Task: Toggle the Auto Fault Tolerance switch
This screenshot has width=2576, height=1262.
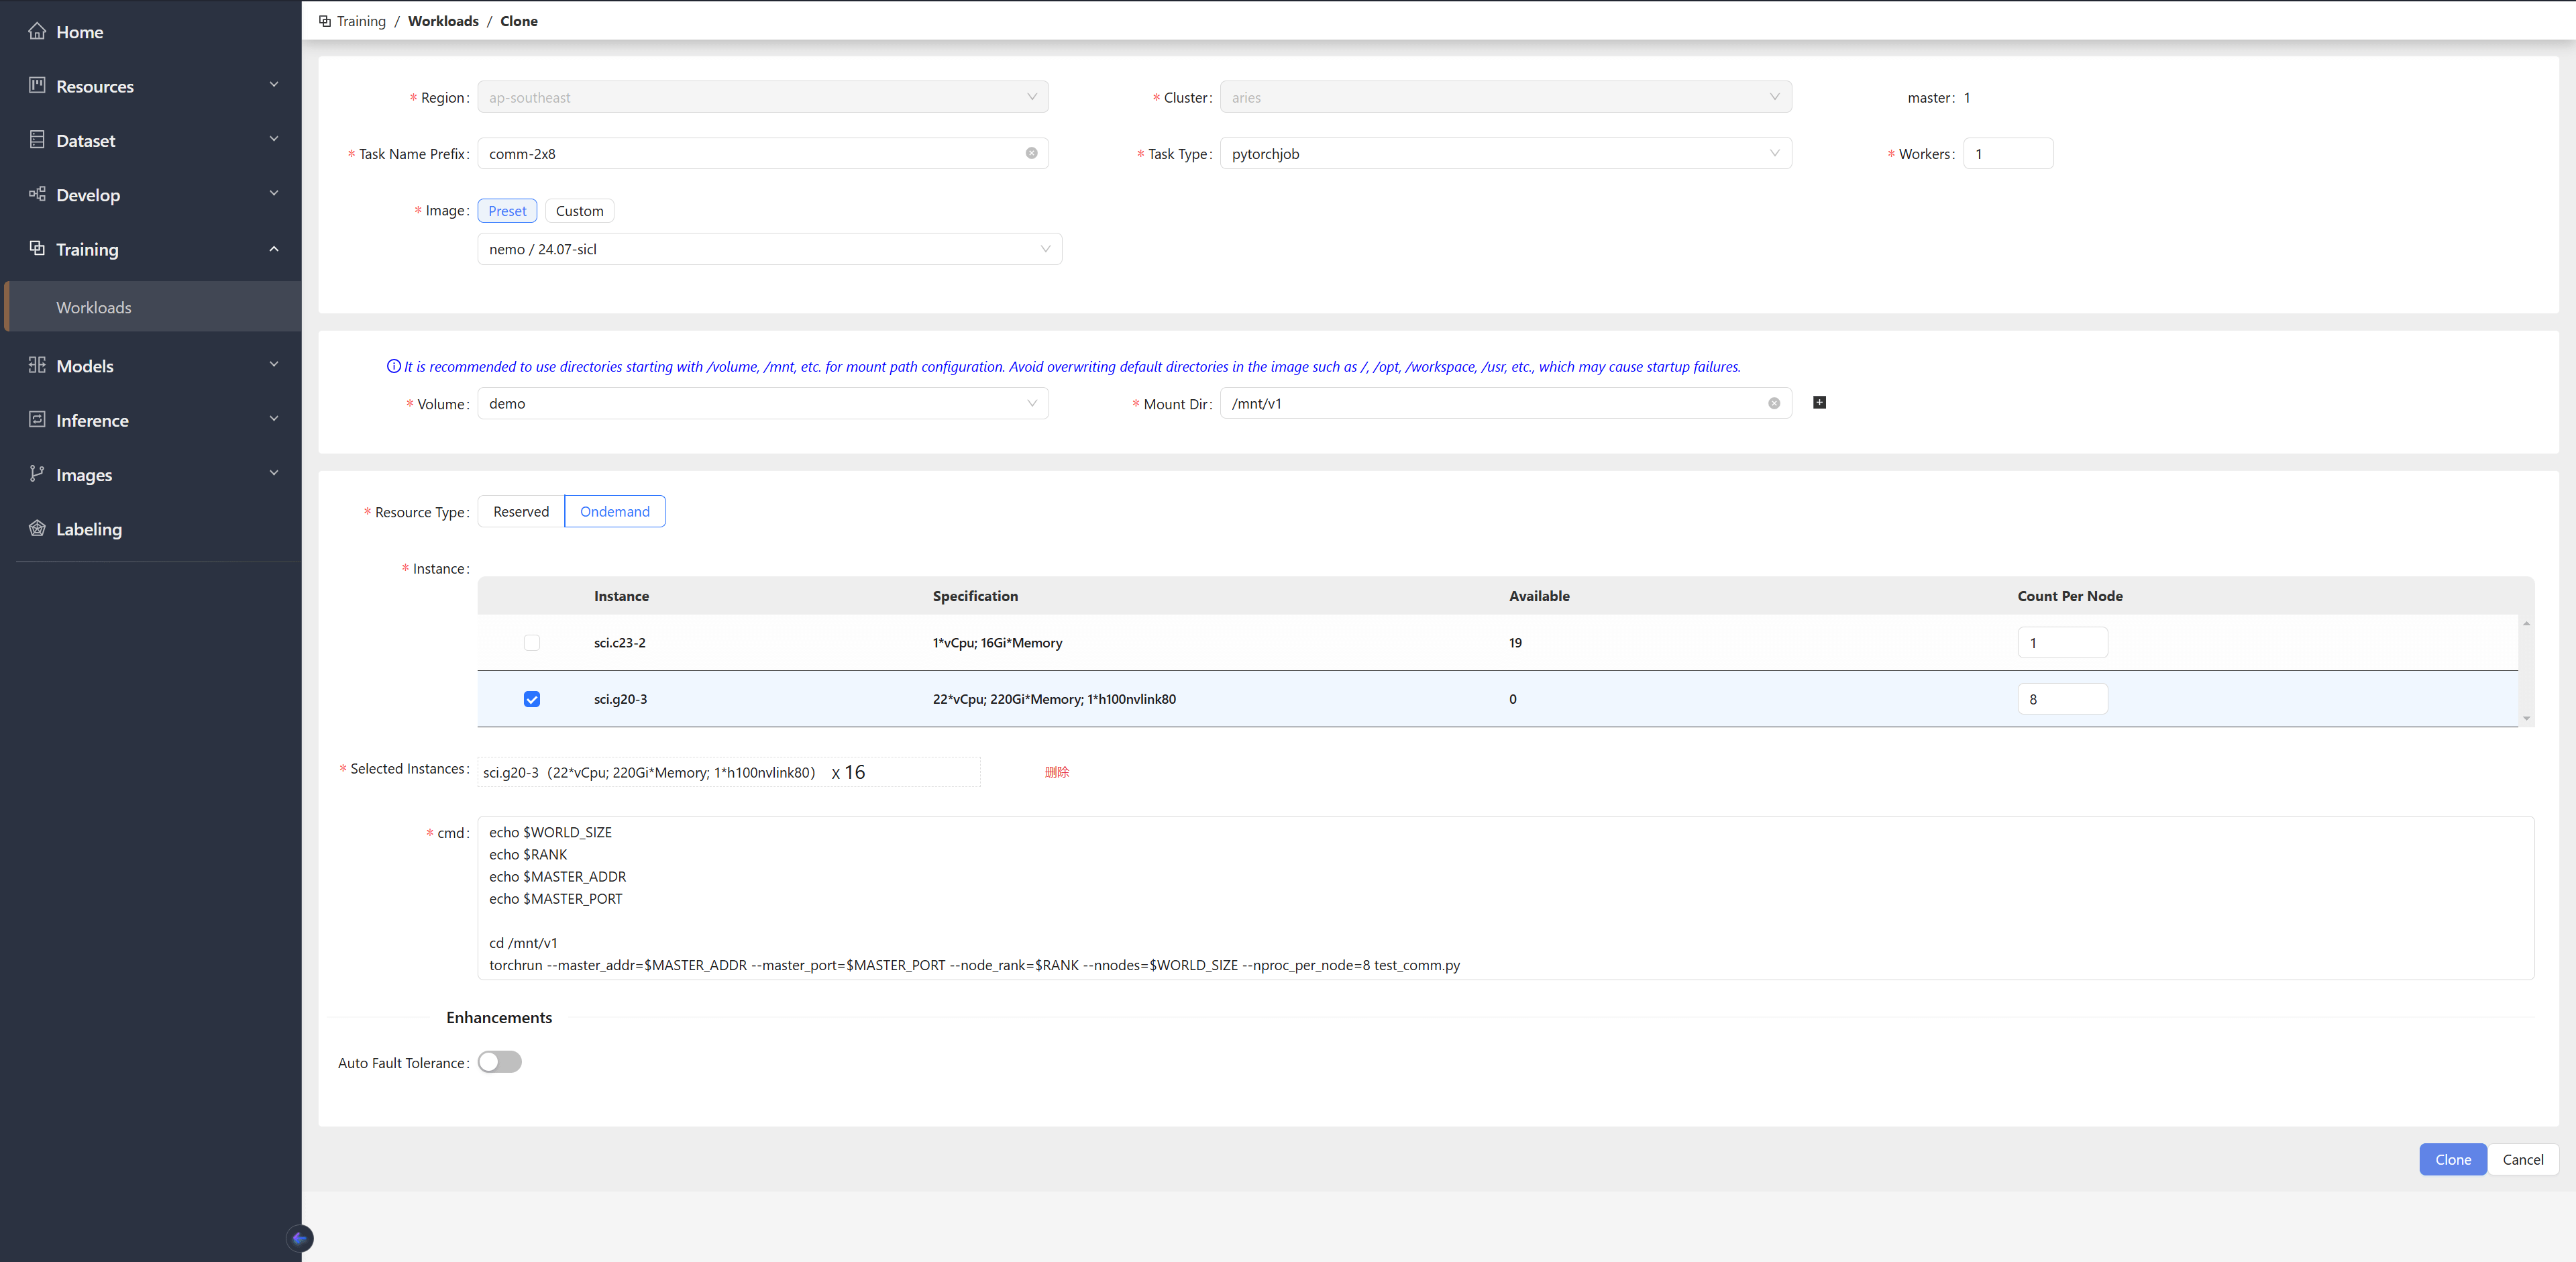Action: 499,1062
